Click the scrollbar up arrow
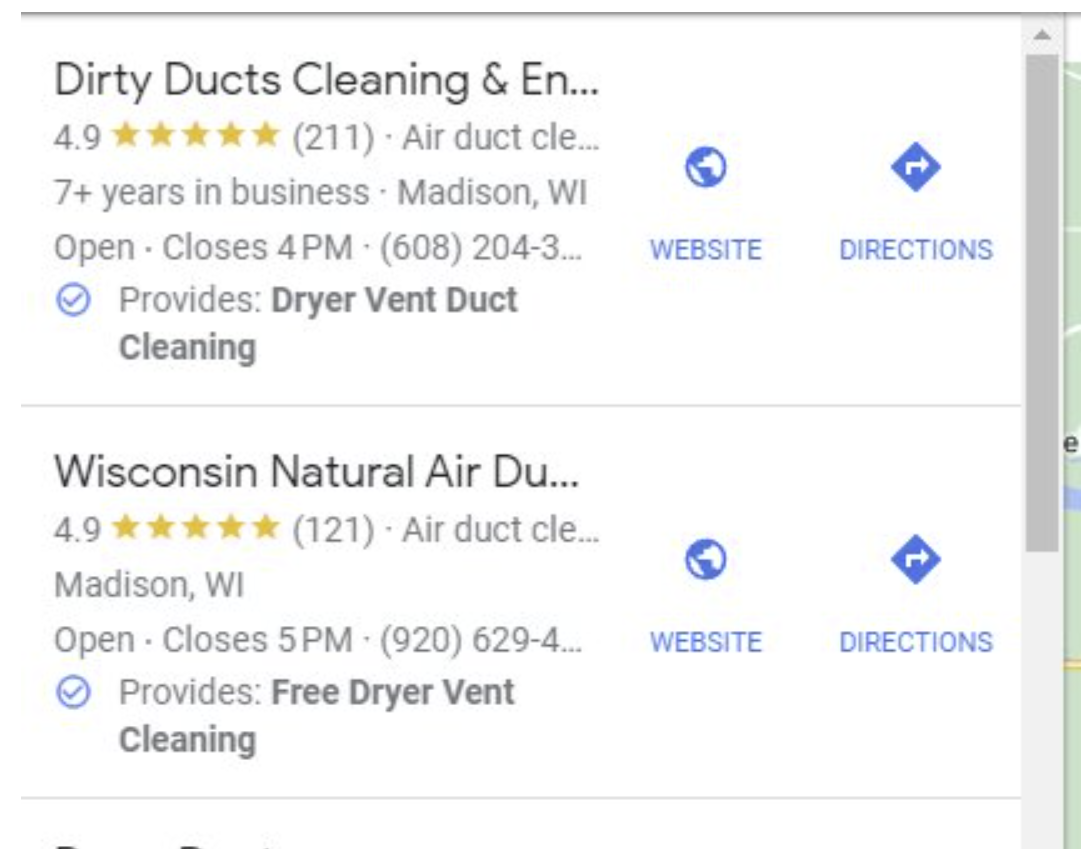 click(1042, 35)
